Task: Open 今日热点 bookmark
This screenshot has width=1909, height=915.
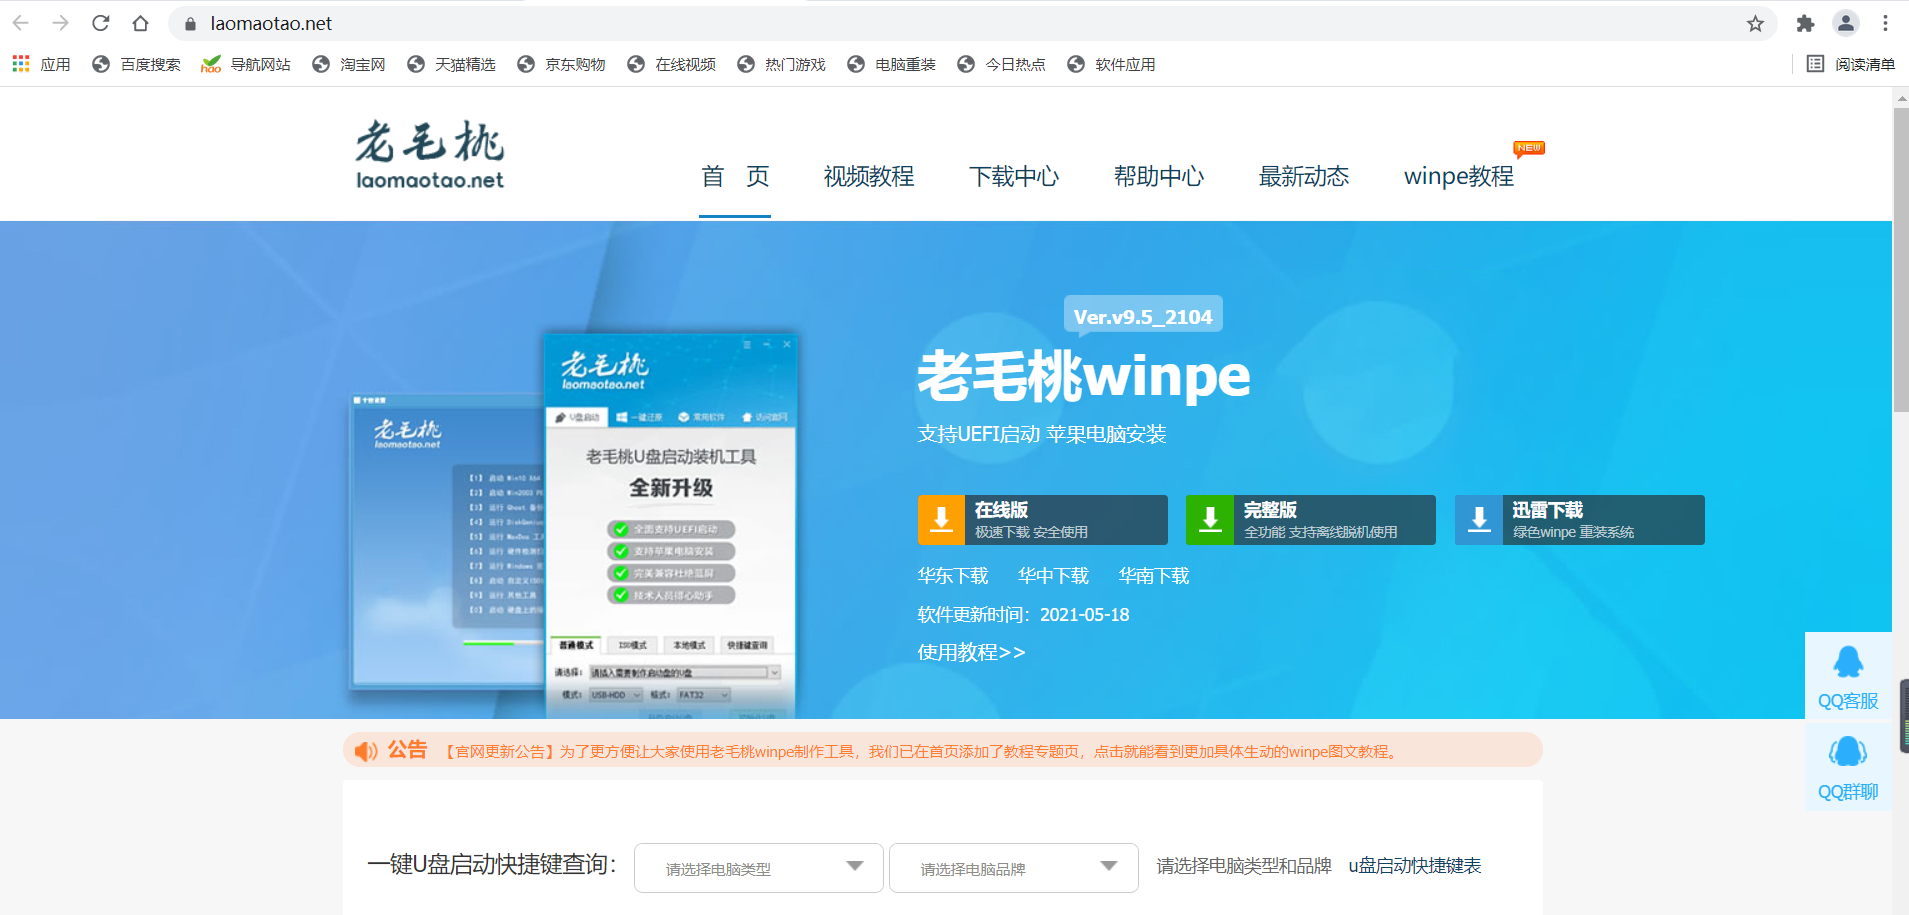Action: click(1001, 64)
